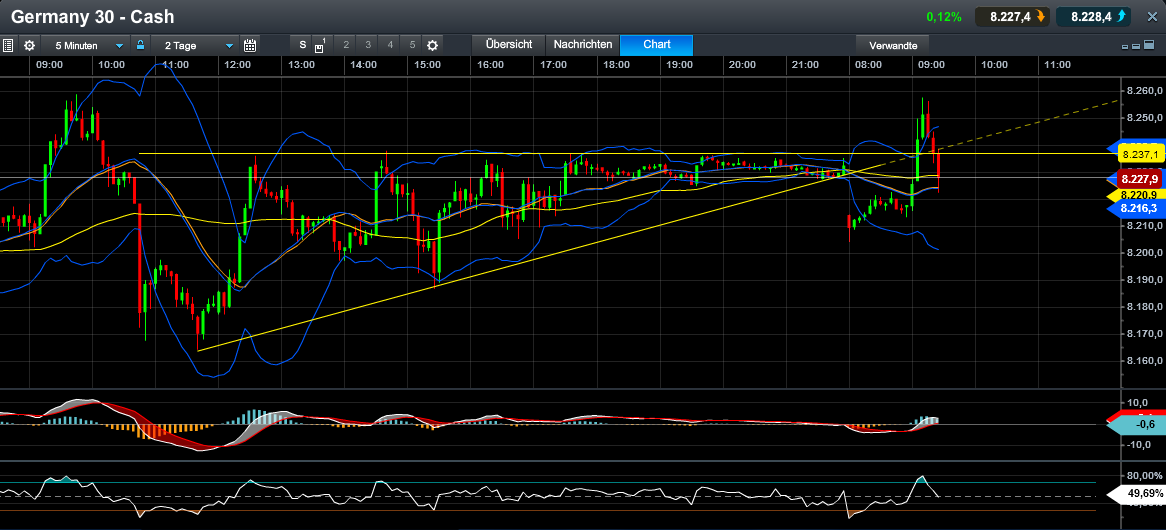Click the 08:00 time axis label

(x=869, y=65)
